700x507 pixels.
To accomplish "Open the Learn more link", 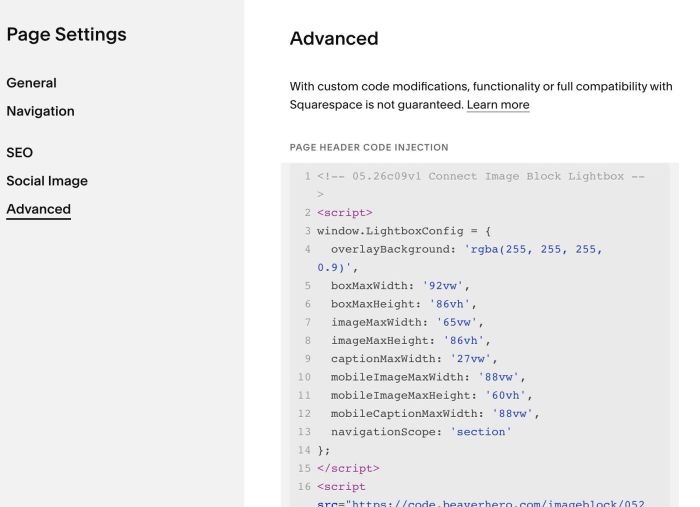I will (x=498, y=105).
